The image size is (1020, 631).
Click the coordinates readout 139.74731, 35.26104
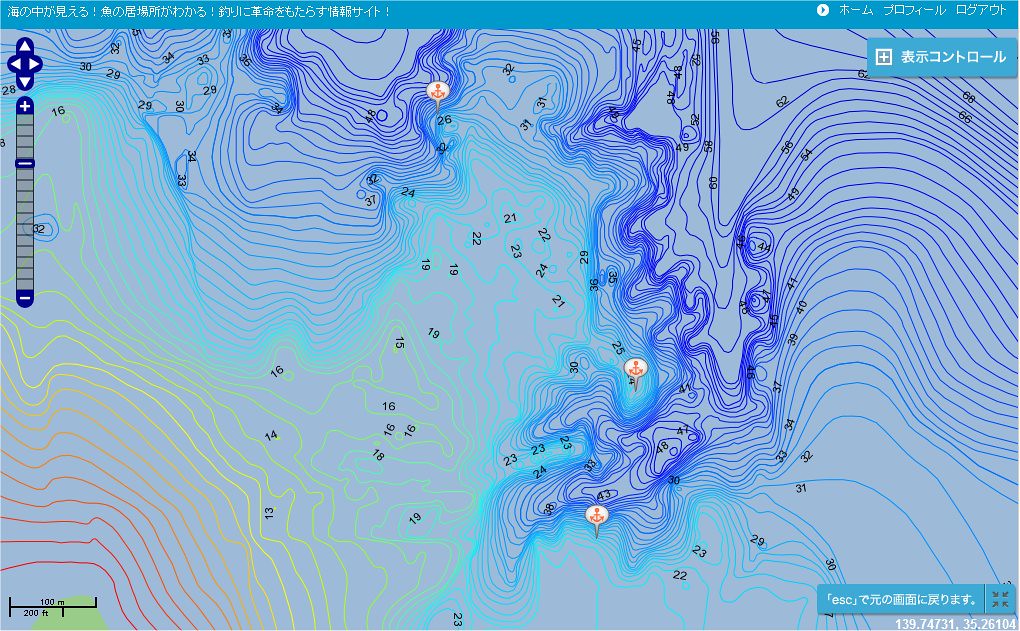click(955, 624)
